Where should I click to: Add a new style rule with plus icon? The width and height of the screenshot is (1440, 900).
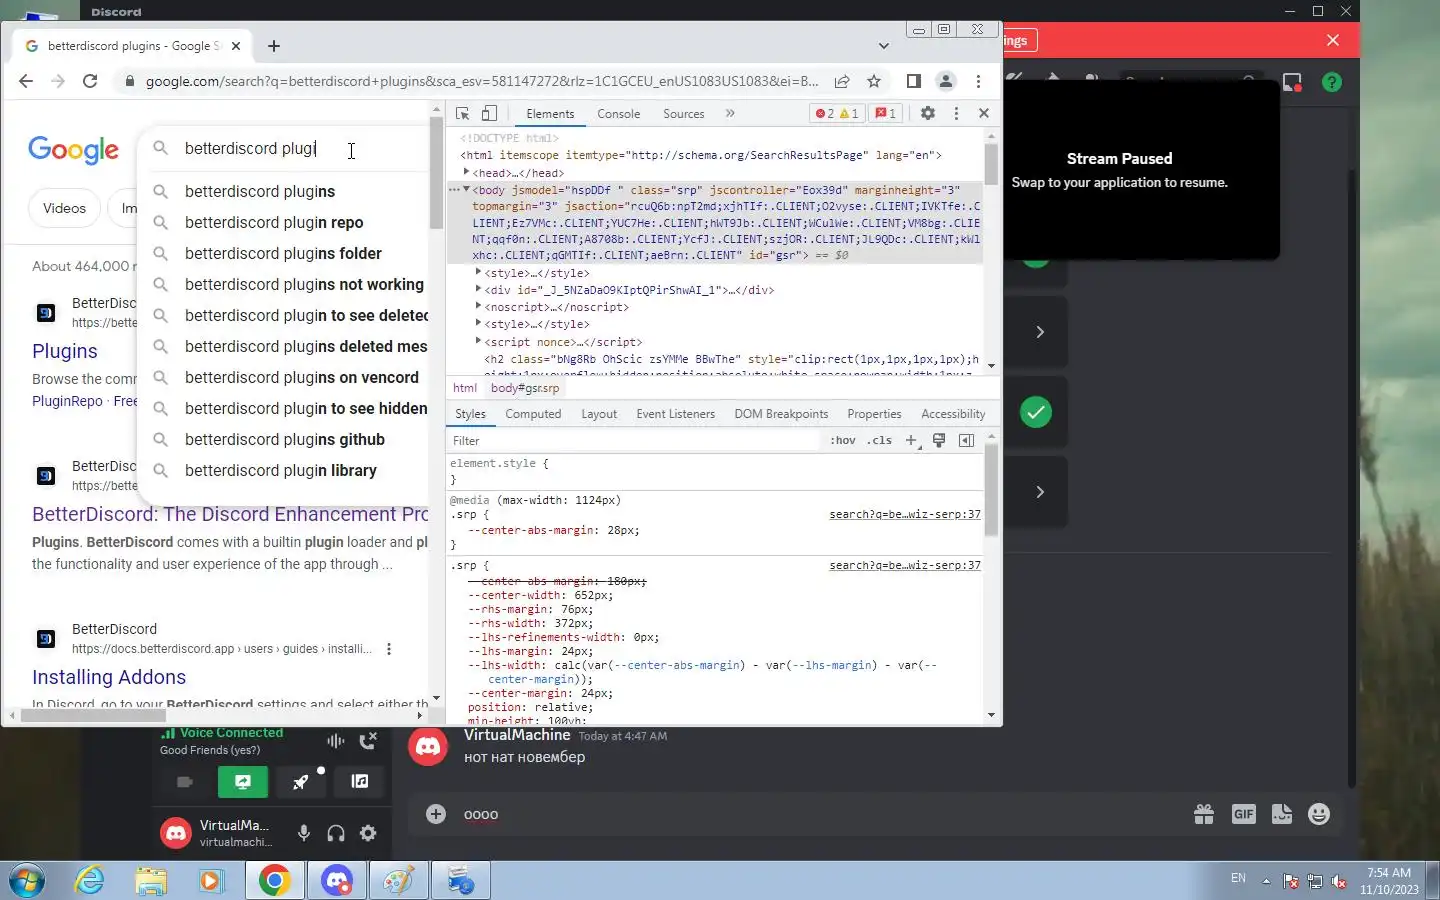coord(911,440)
